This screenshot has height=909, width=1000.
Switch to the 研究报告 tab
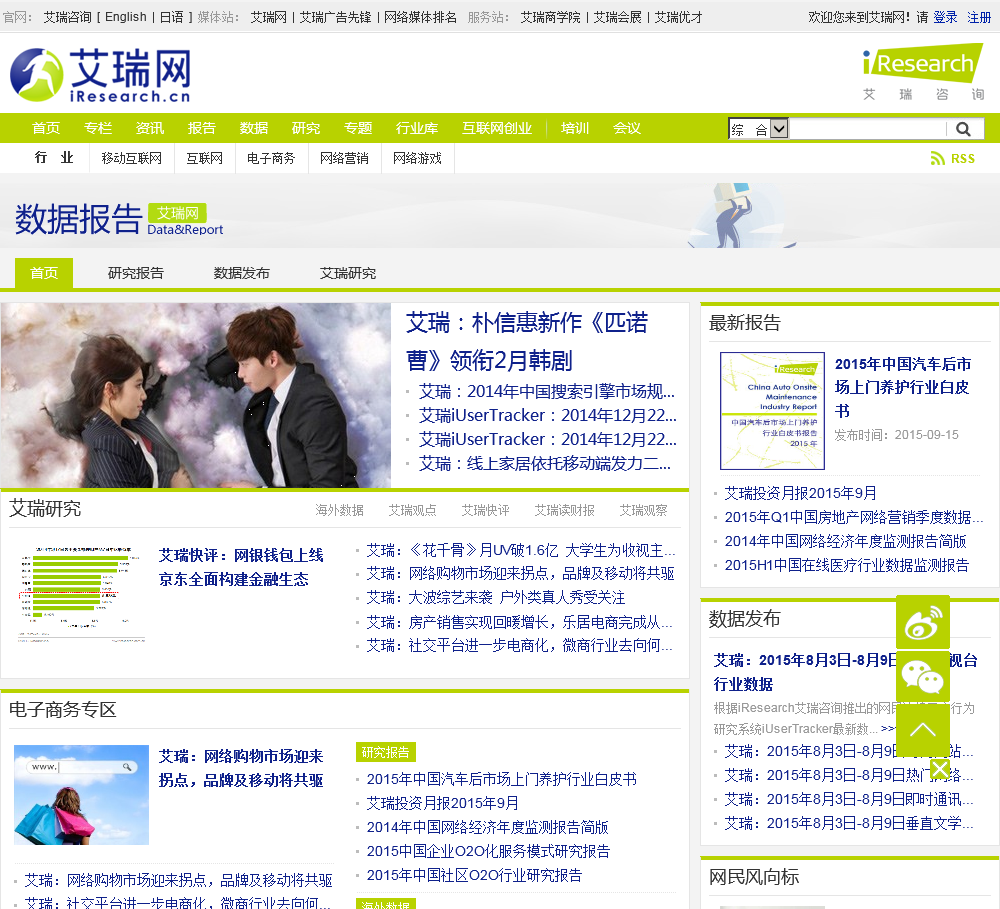(x=136, y=274)
